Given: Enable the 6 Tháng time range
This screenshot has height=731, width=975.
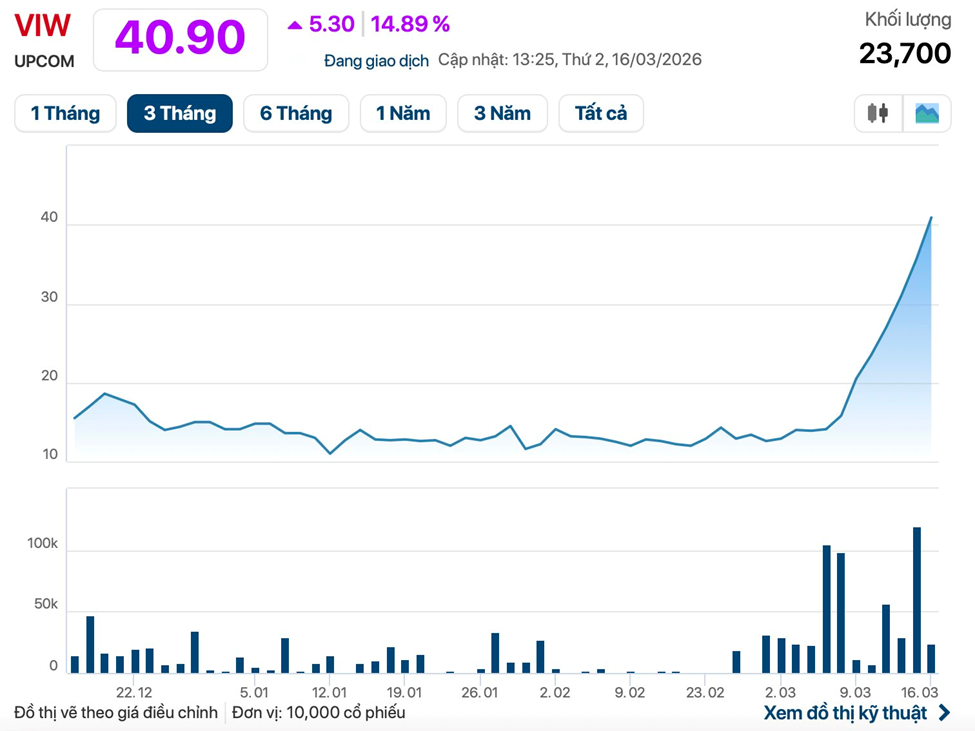Looking at the screenshot, I should 296,113.
